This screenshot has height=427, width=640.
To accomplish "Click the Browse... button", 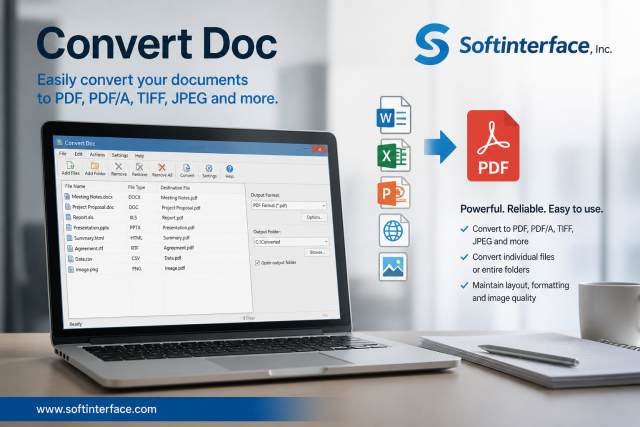I will pos(316,252).
